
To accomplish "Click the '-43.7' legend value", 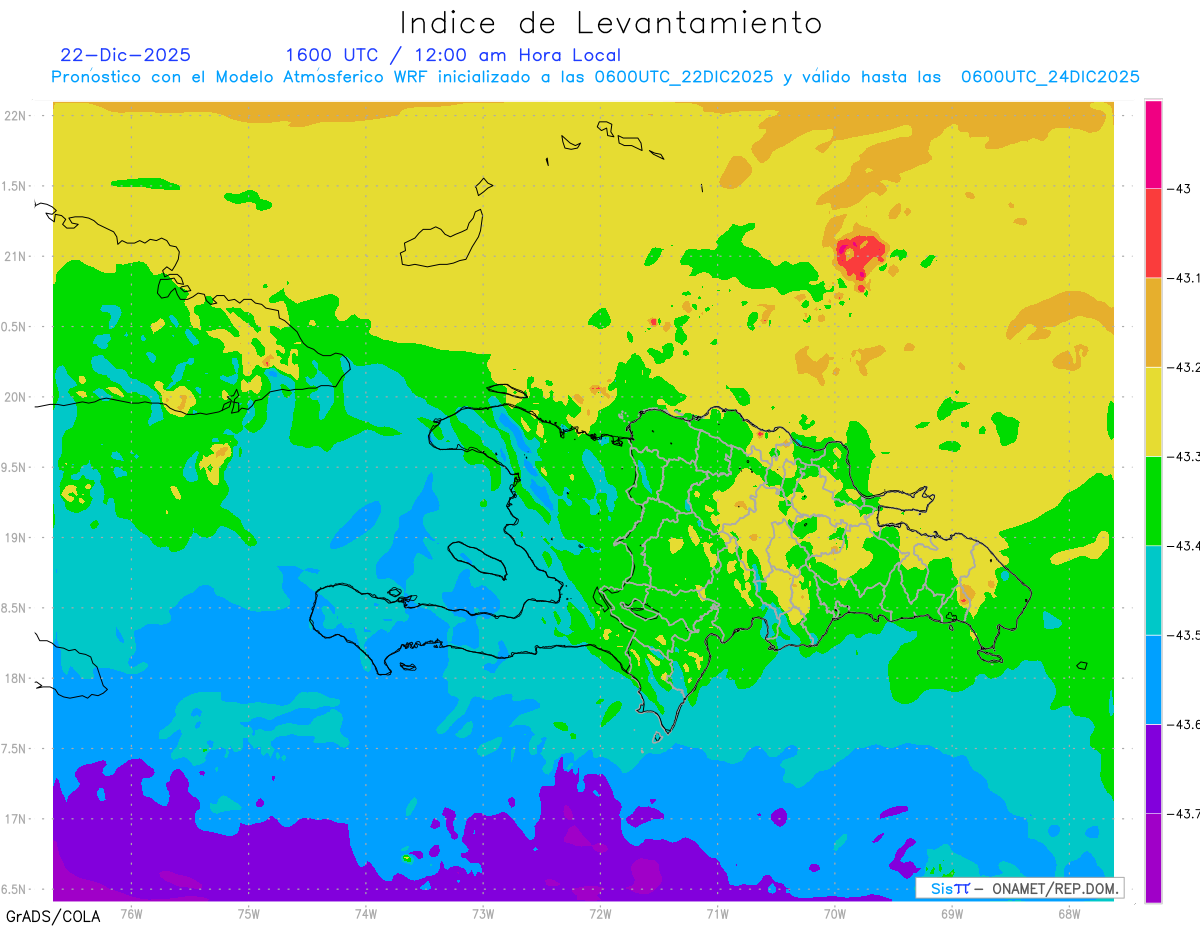I will (1184, 813).
